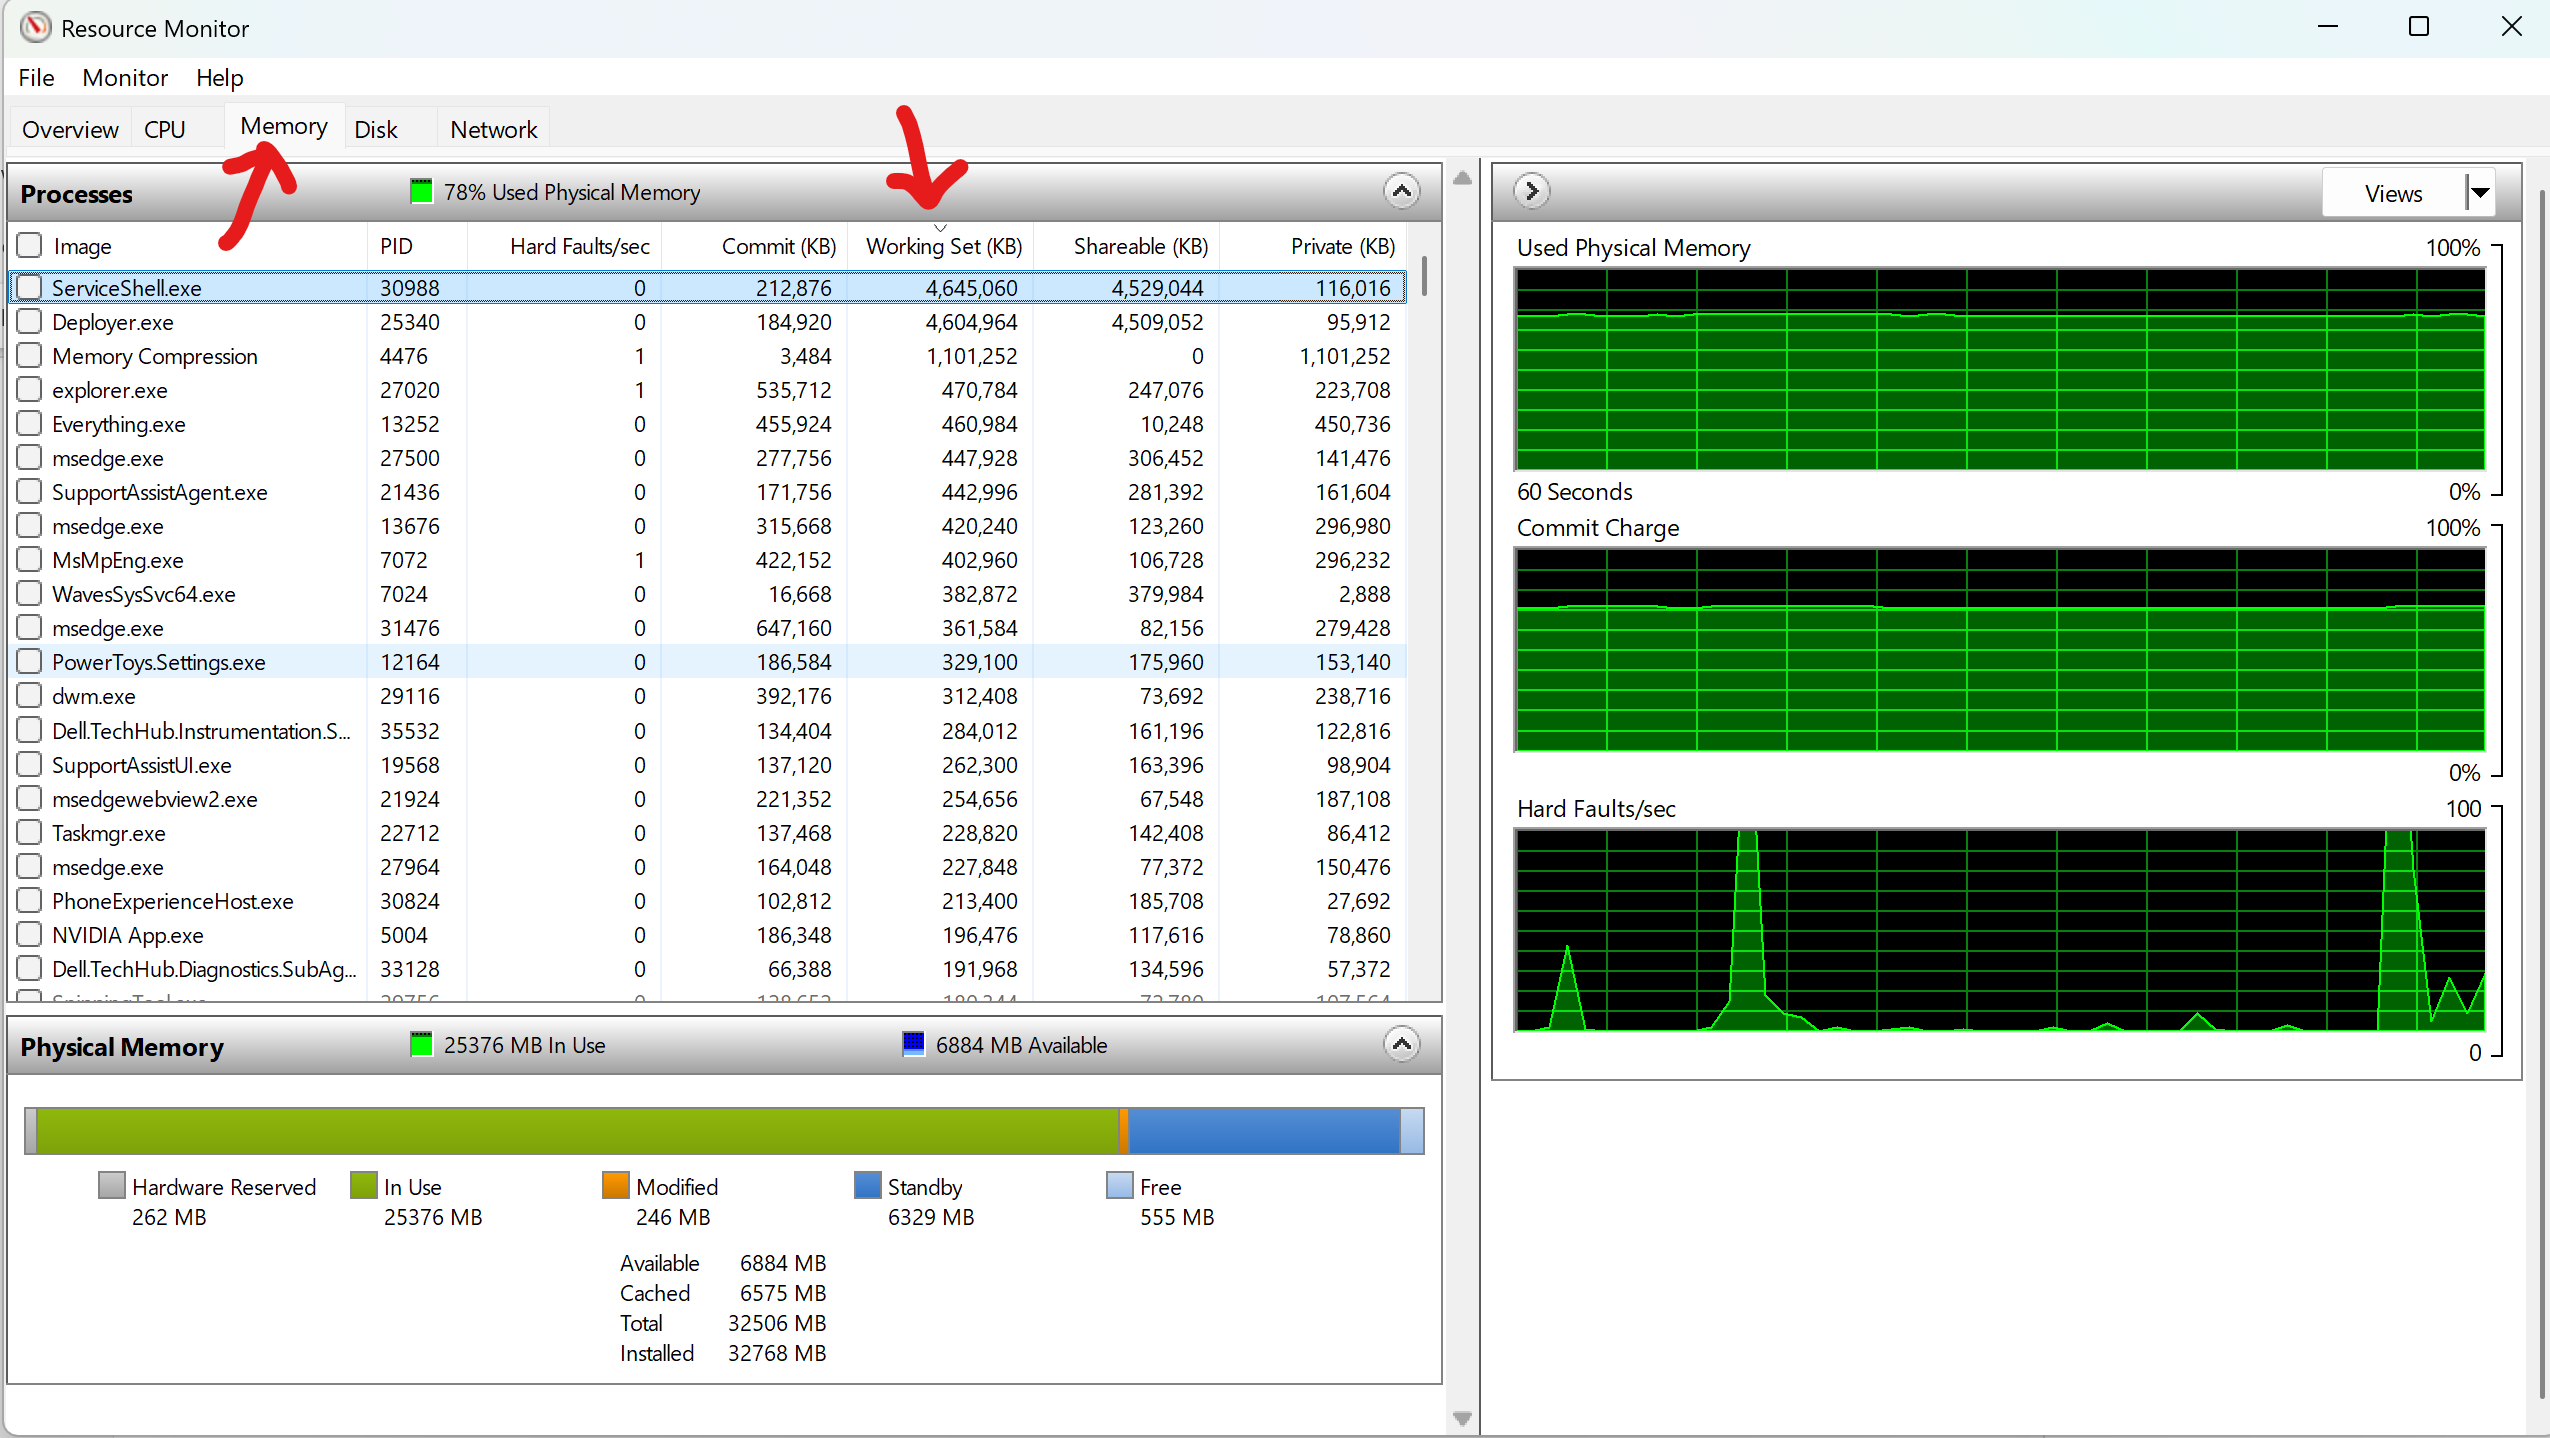Collapse the Physical Memory section chevron
The width and height of the screenshot is (2550, 1438).
(x=1401, y=1044)
